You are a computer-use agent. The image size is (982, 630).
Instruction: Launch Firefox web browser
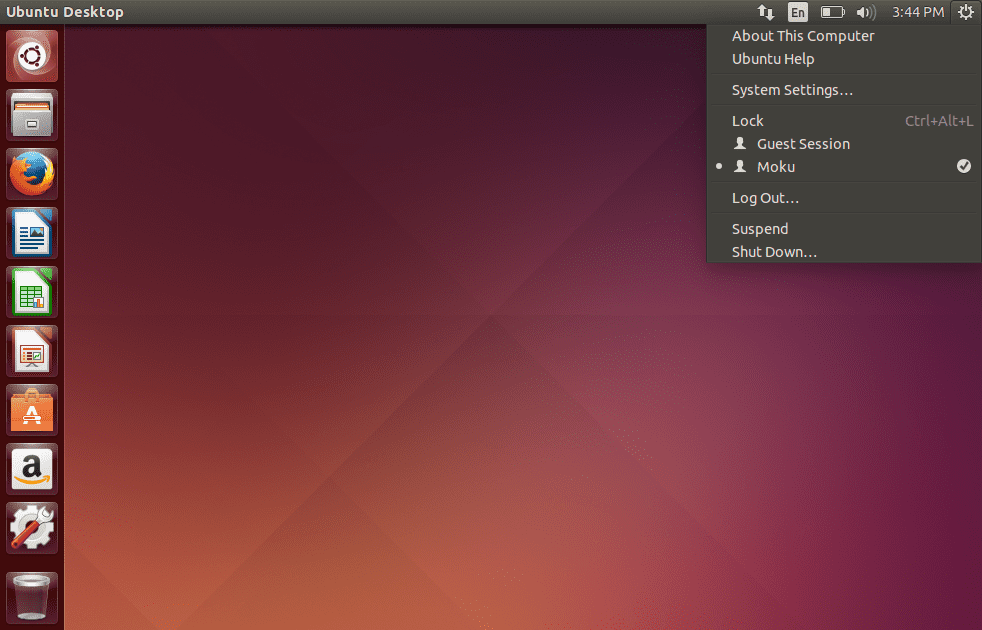[x=32, y=174]
